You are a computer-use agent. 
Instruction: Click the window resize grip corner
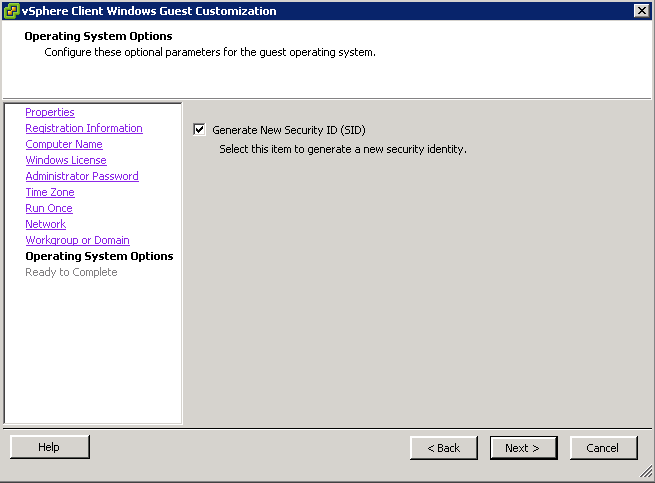point(646,472)
